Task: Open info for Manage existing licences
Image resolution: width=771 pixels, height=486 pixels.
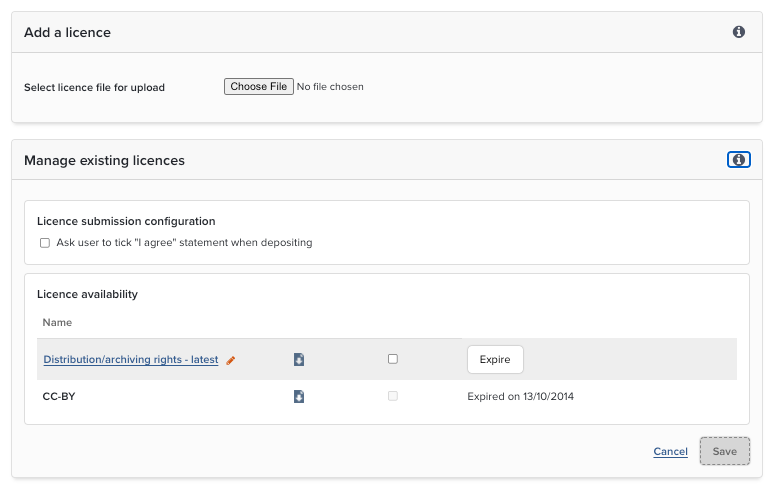Action: (x=739, y=160)
